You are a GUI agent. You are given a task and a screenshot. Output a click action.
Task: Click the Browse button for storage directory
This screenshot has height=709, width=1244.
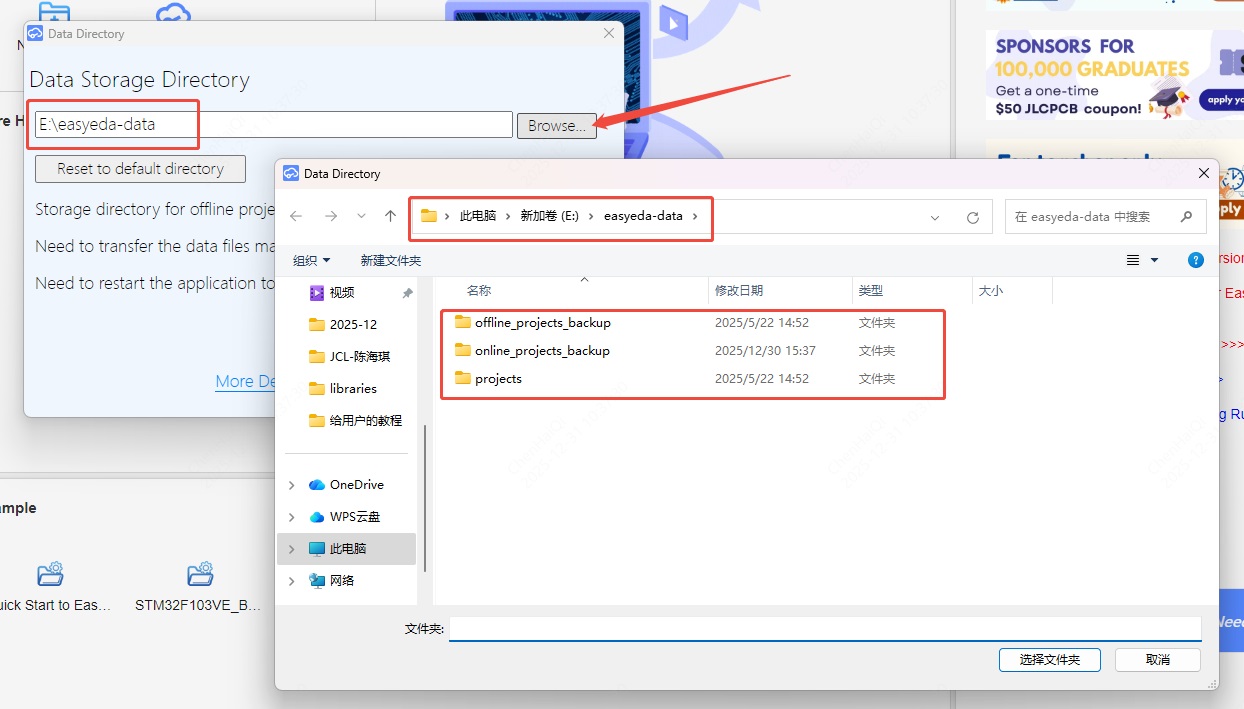pyautogui.click(x=556, y=126)
